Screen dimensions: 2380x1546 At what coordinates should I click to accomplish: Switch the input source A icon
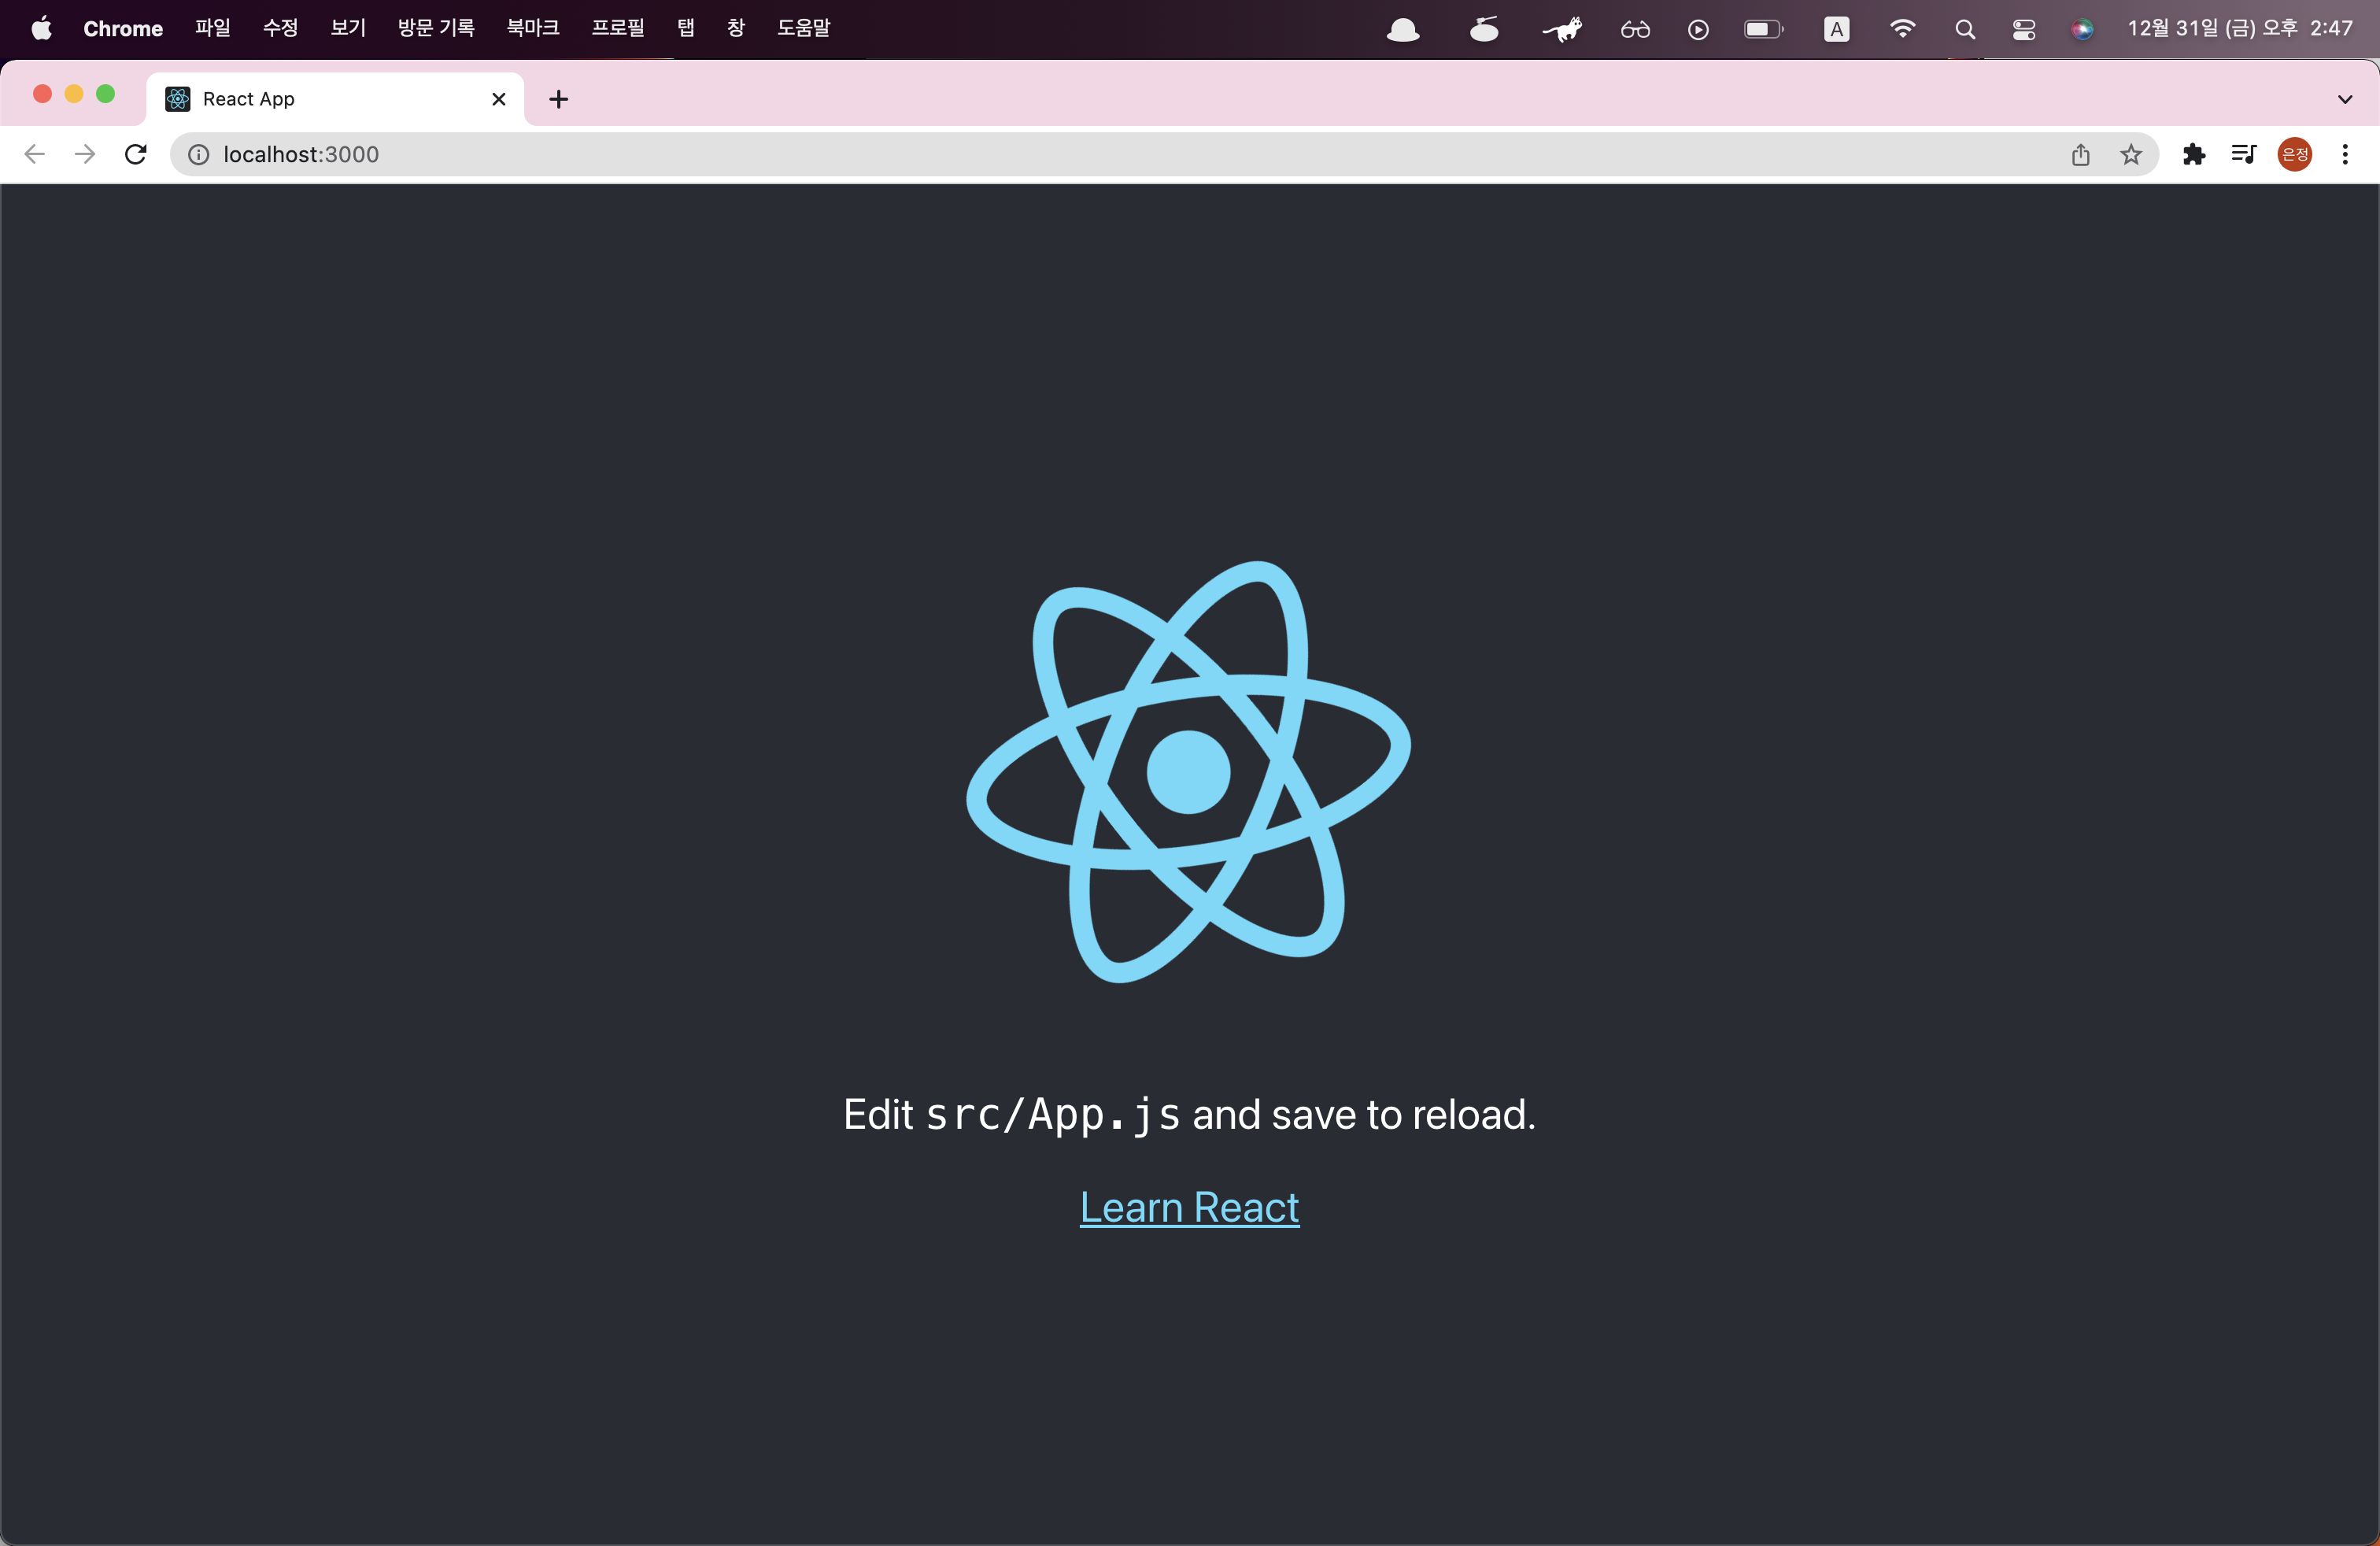pos(1836,29)
